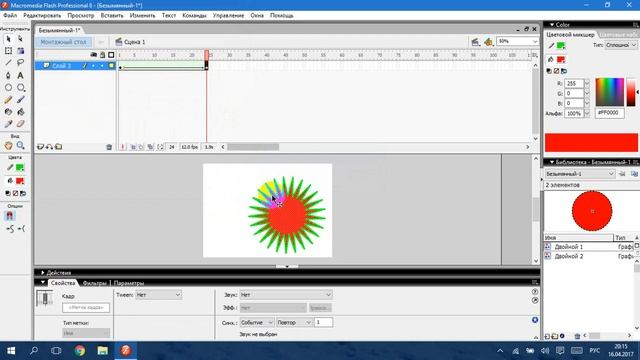Select Двойной 2 in the library
640x360 pixels.
click(x=569, y=256)
